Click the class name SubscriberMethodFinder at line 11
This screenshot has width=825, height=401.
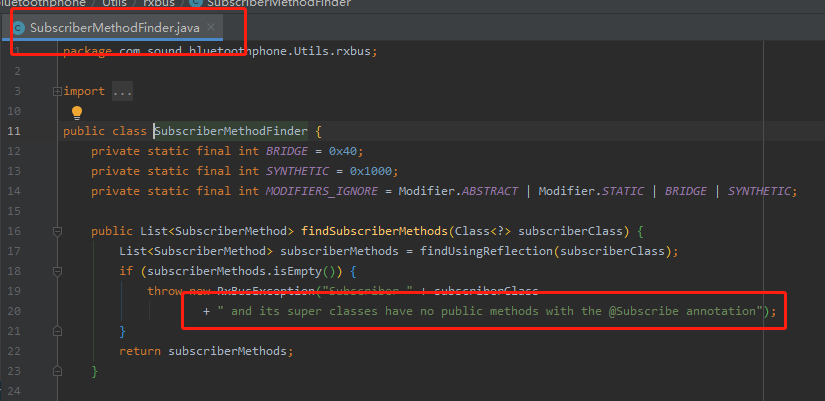point(230,131)
